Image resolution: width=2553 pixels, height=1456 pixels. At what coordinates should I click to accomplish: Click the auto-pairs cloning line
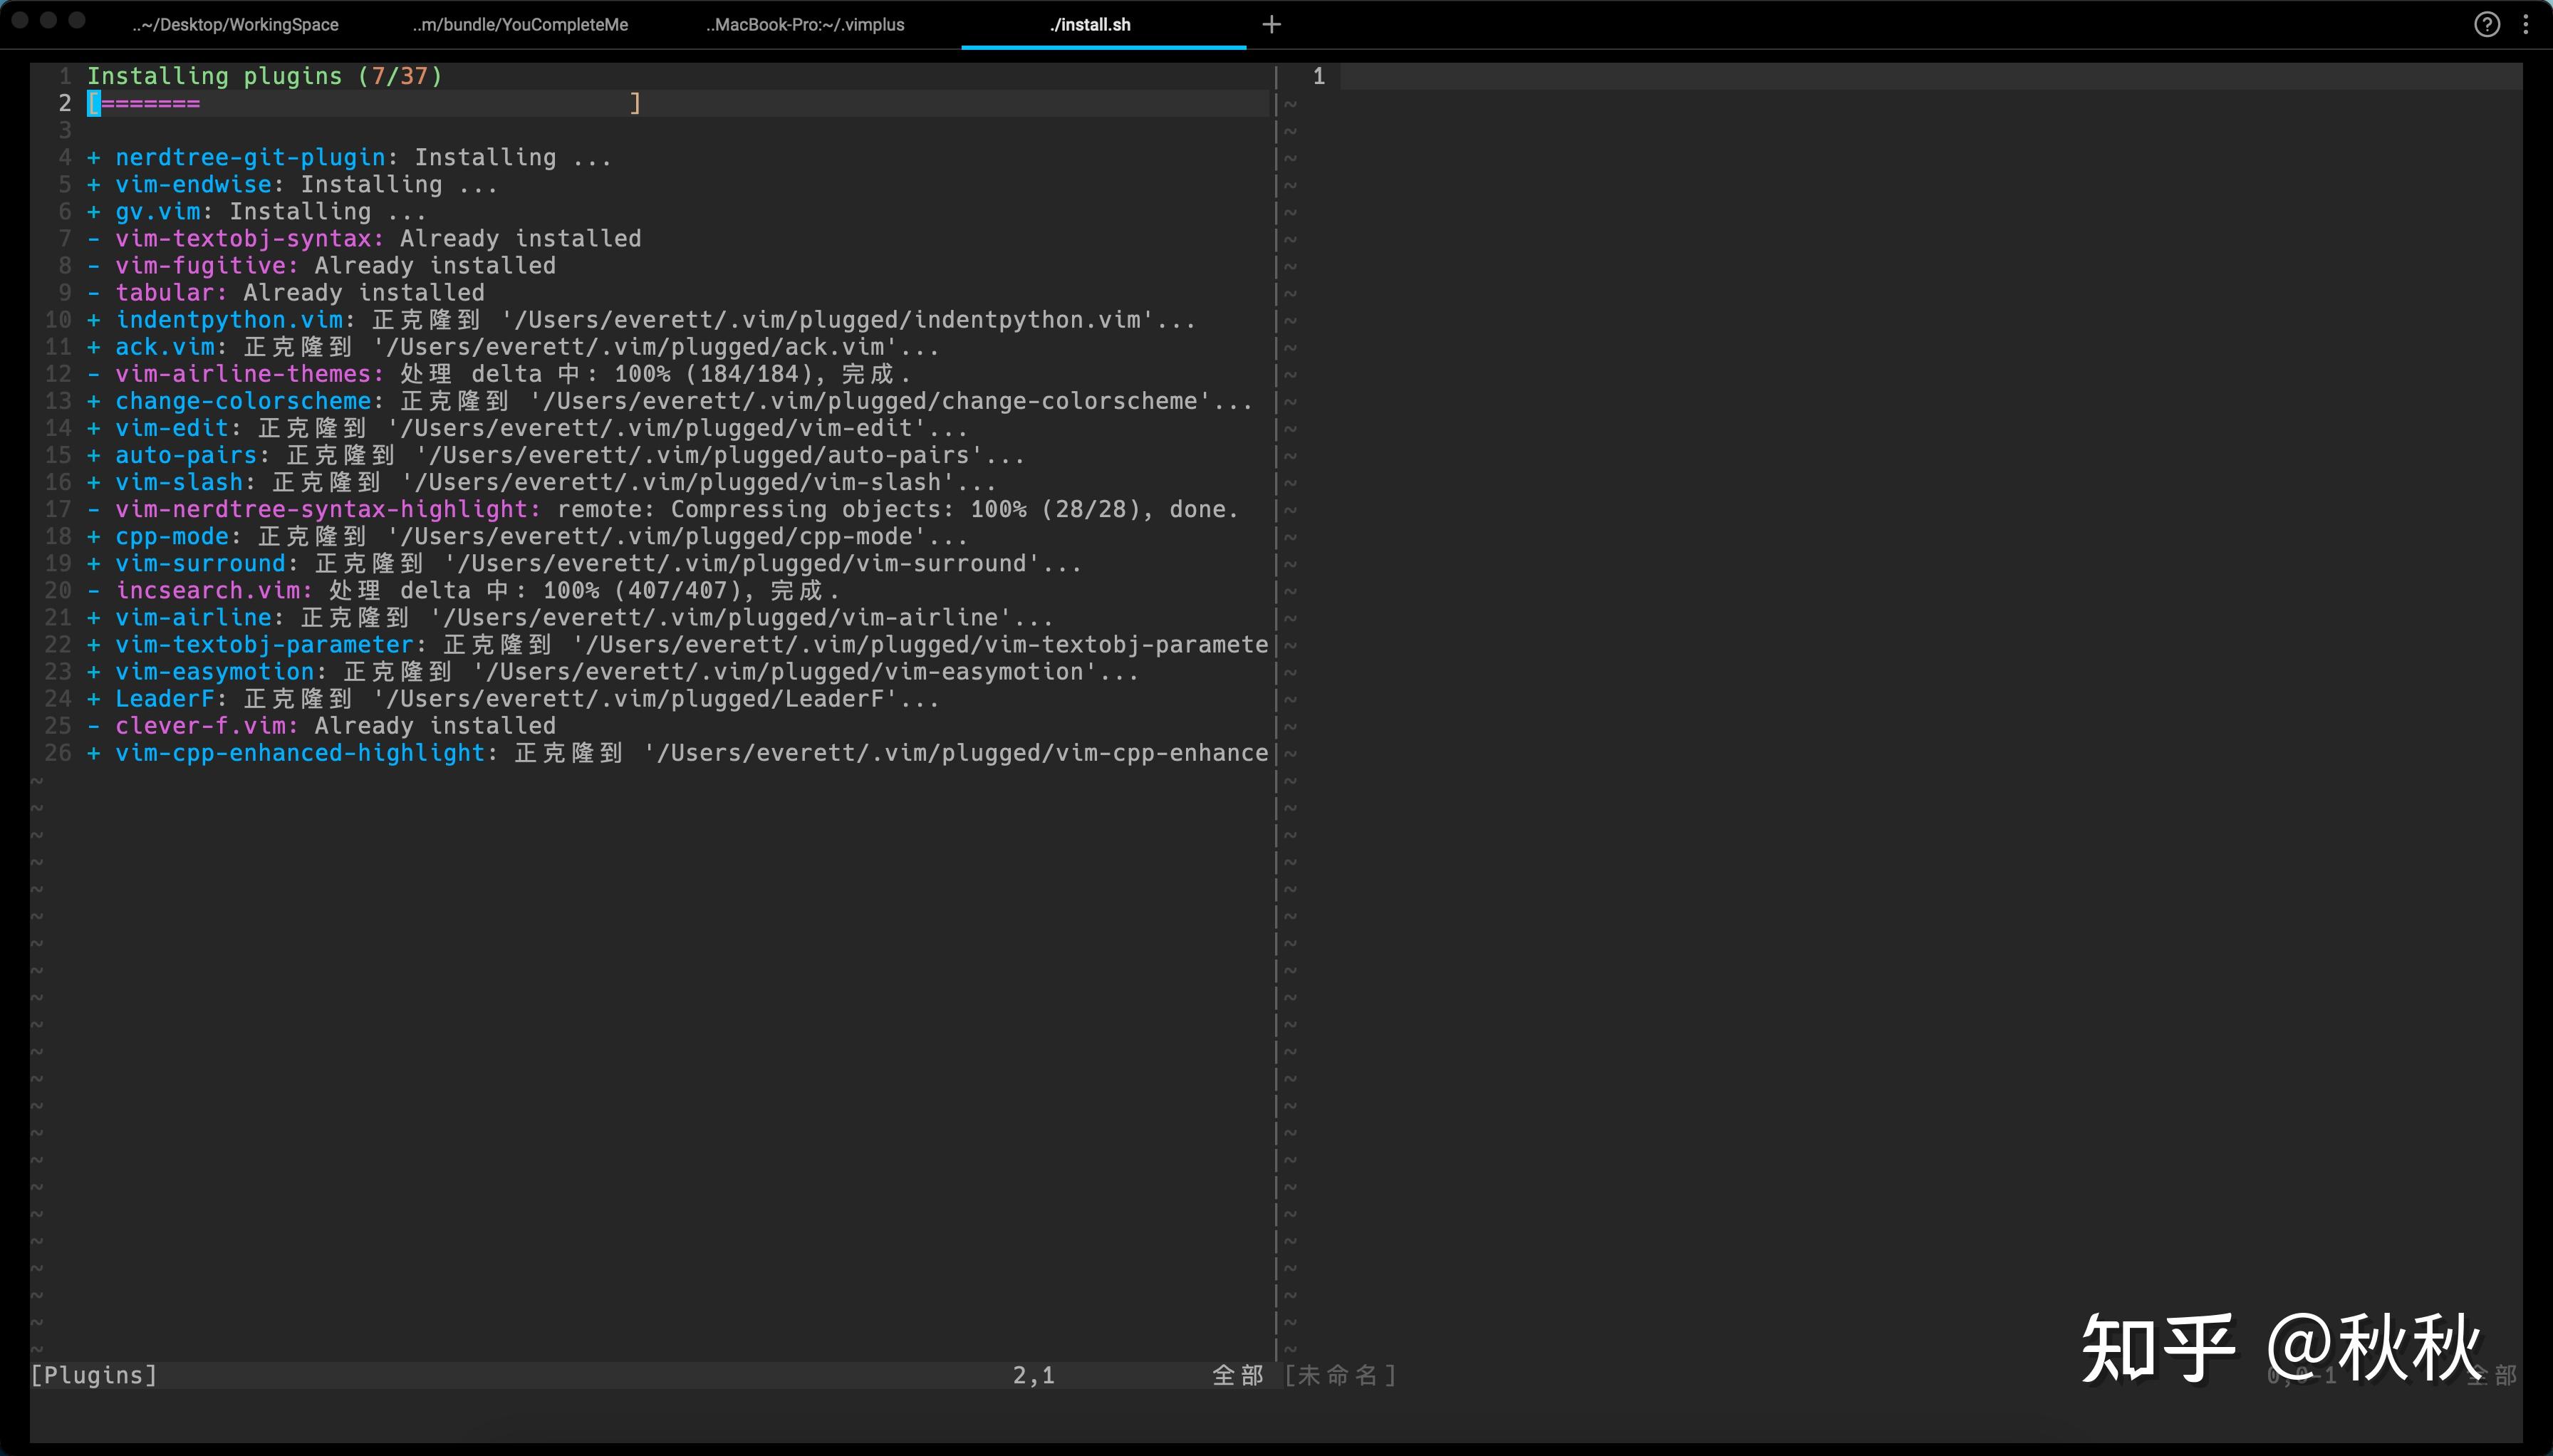coord(556,455)
